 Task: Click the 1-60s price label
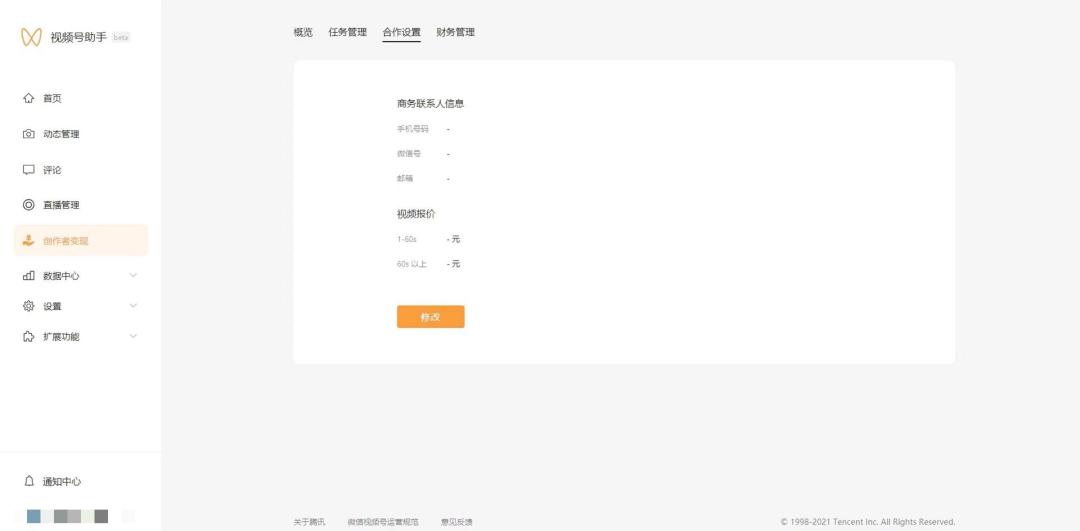pos(406,239)
